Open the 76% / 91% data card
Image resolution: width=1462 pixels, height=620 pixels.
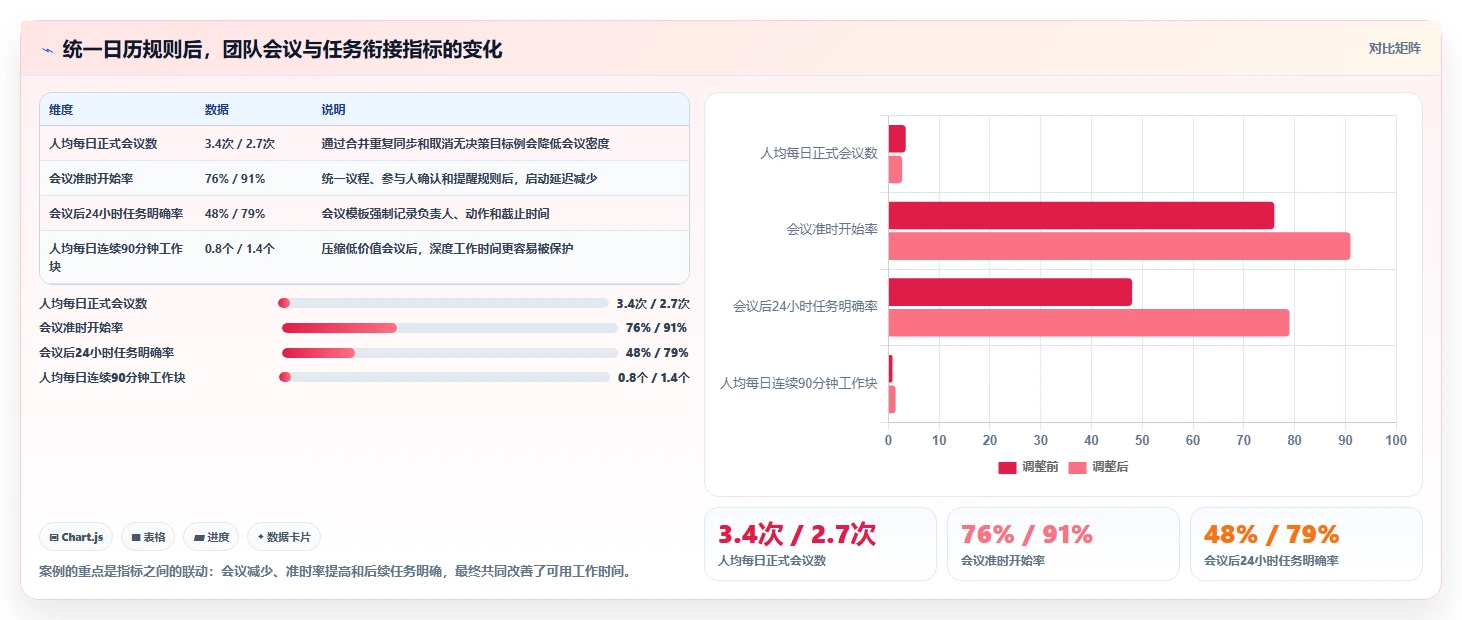pos(1063,544)
